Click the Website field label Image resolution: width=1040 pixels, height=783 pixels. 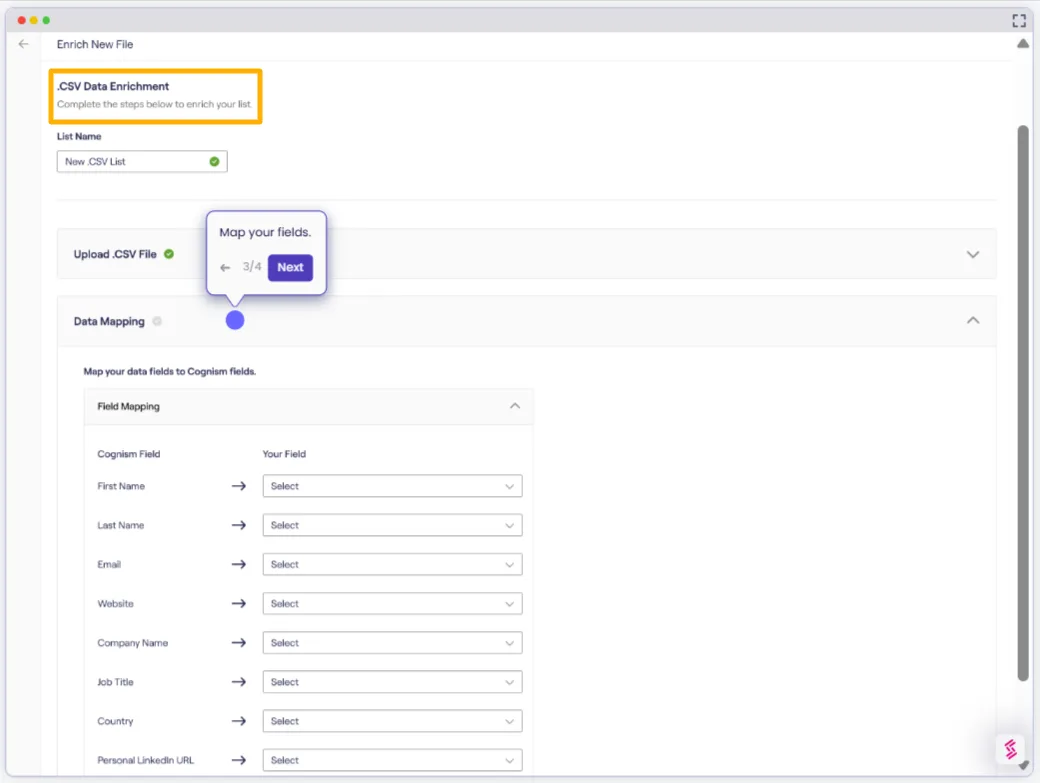(x=115, y=603)
